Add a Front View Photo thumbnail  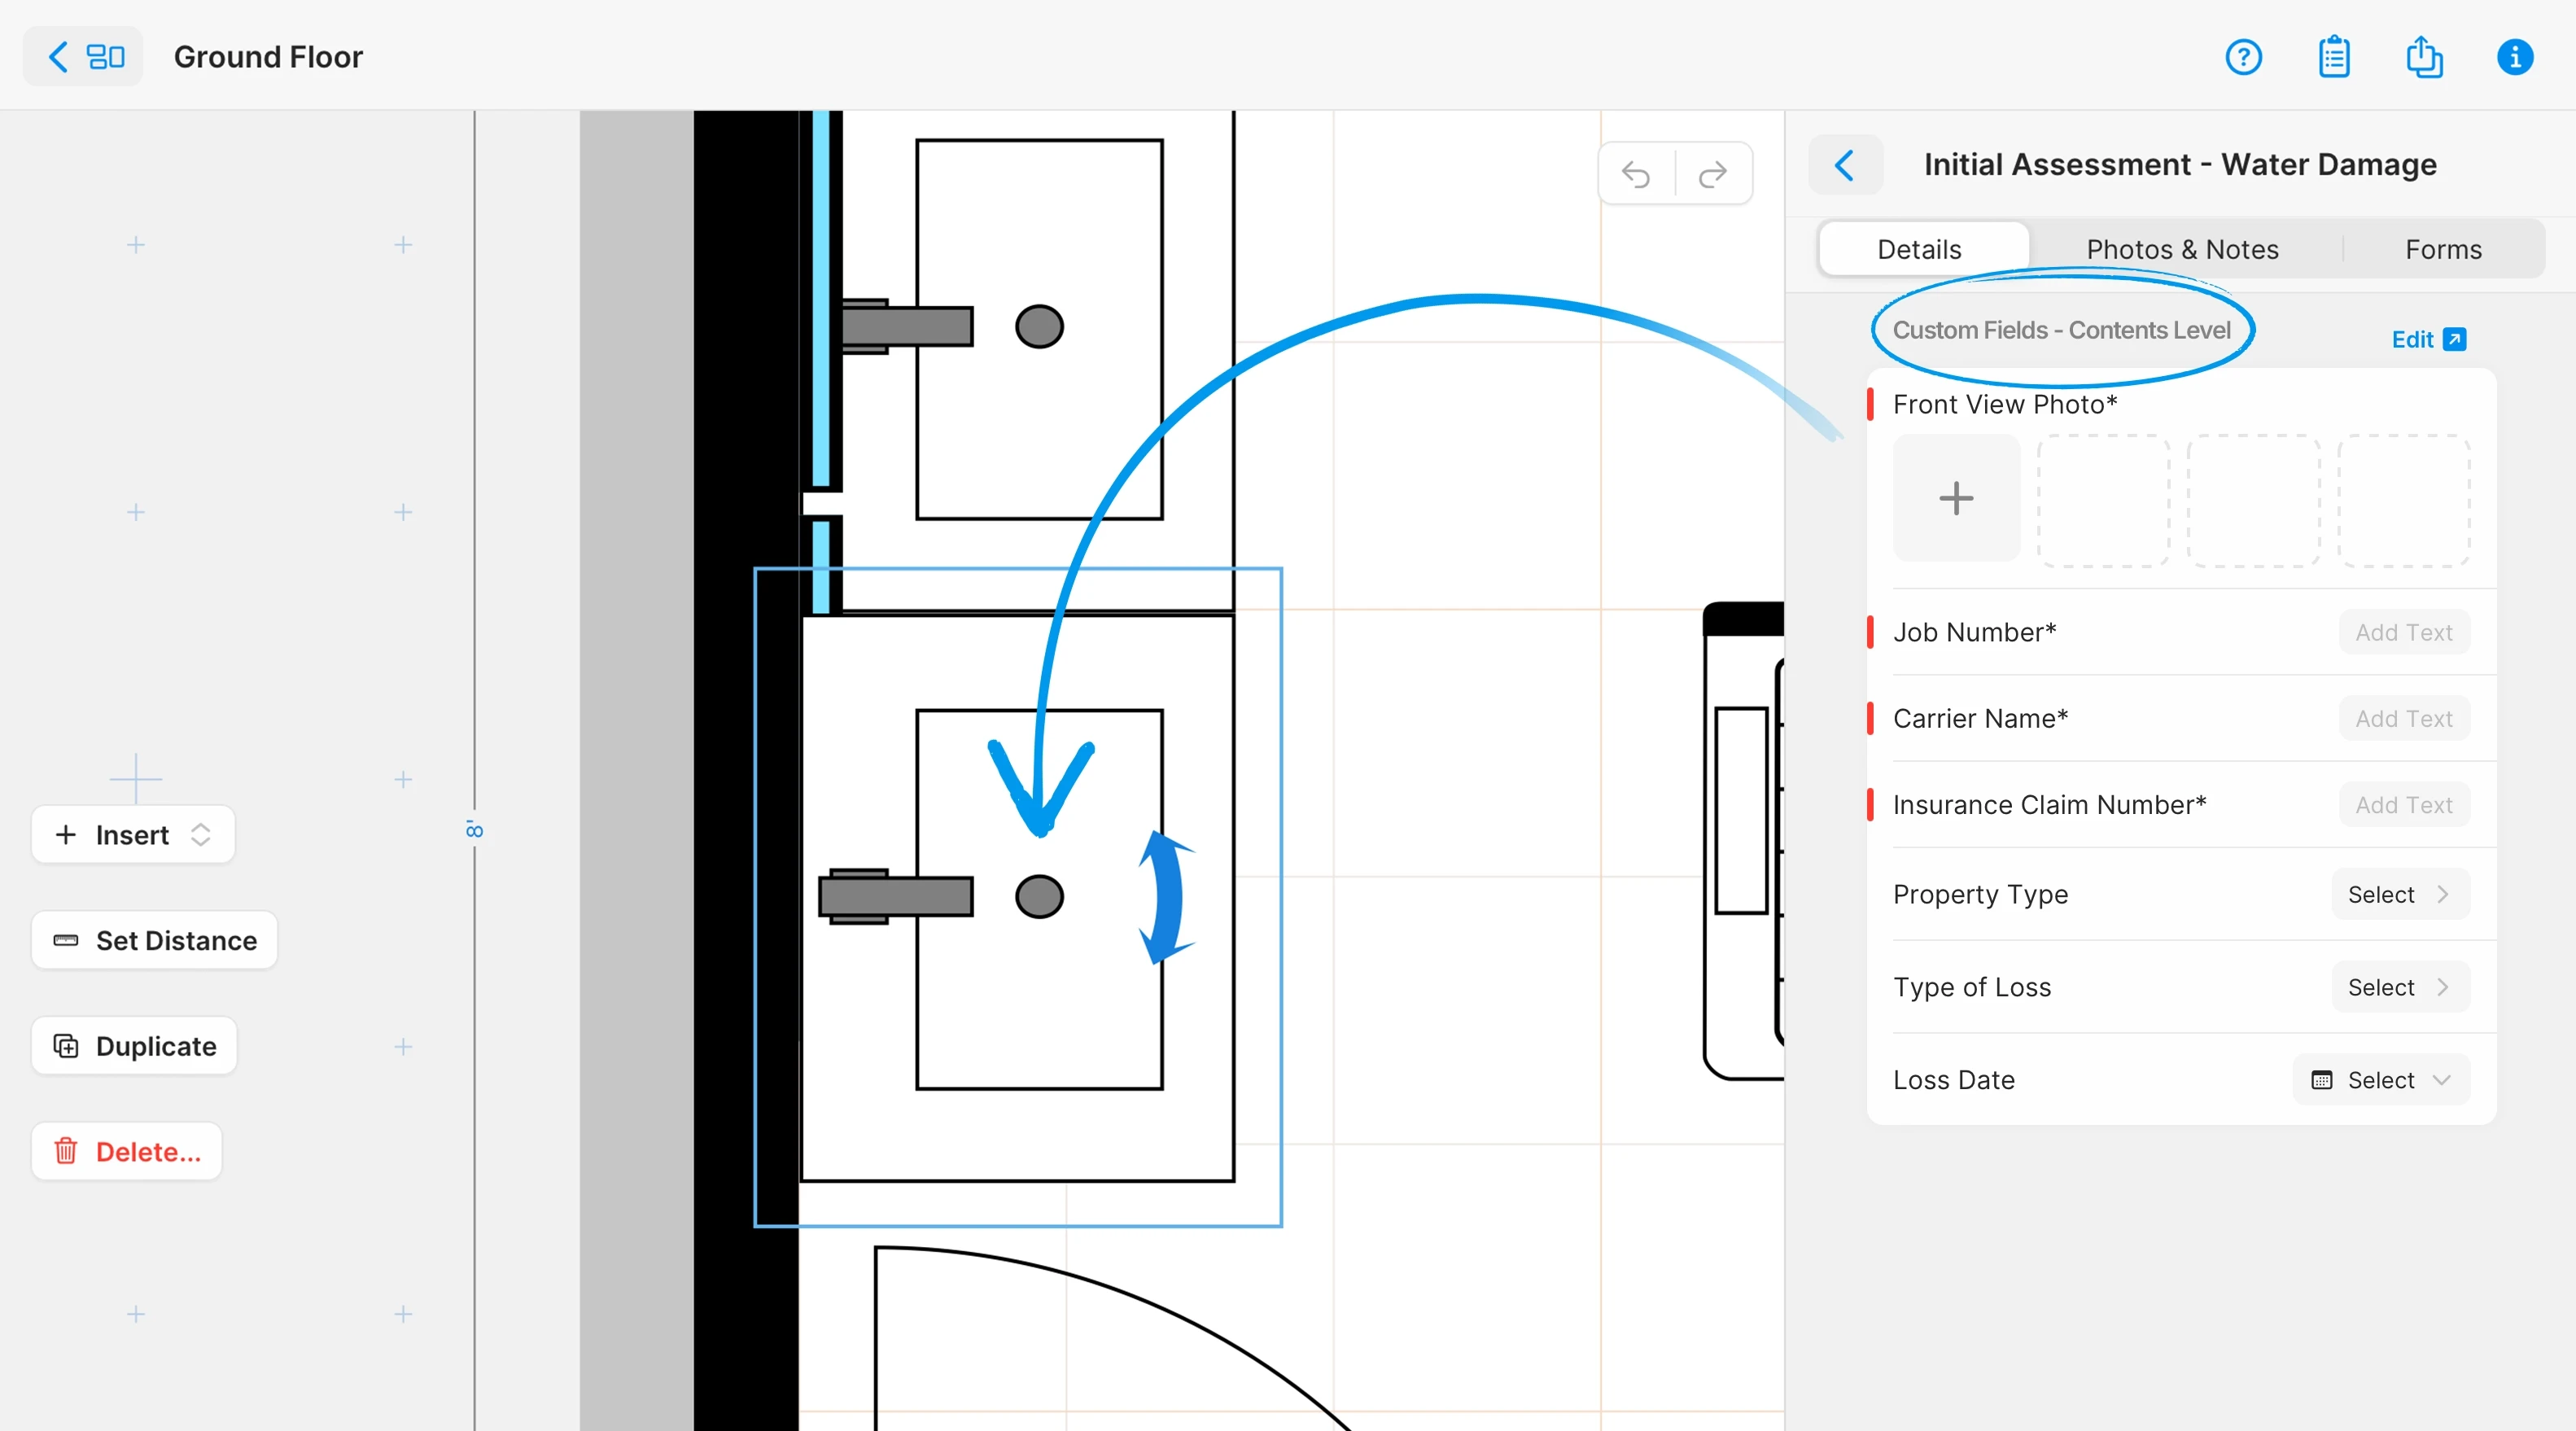1955,498
